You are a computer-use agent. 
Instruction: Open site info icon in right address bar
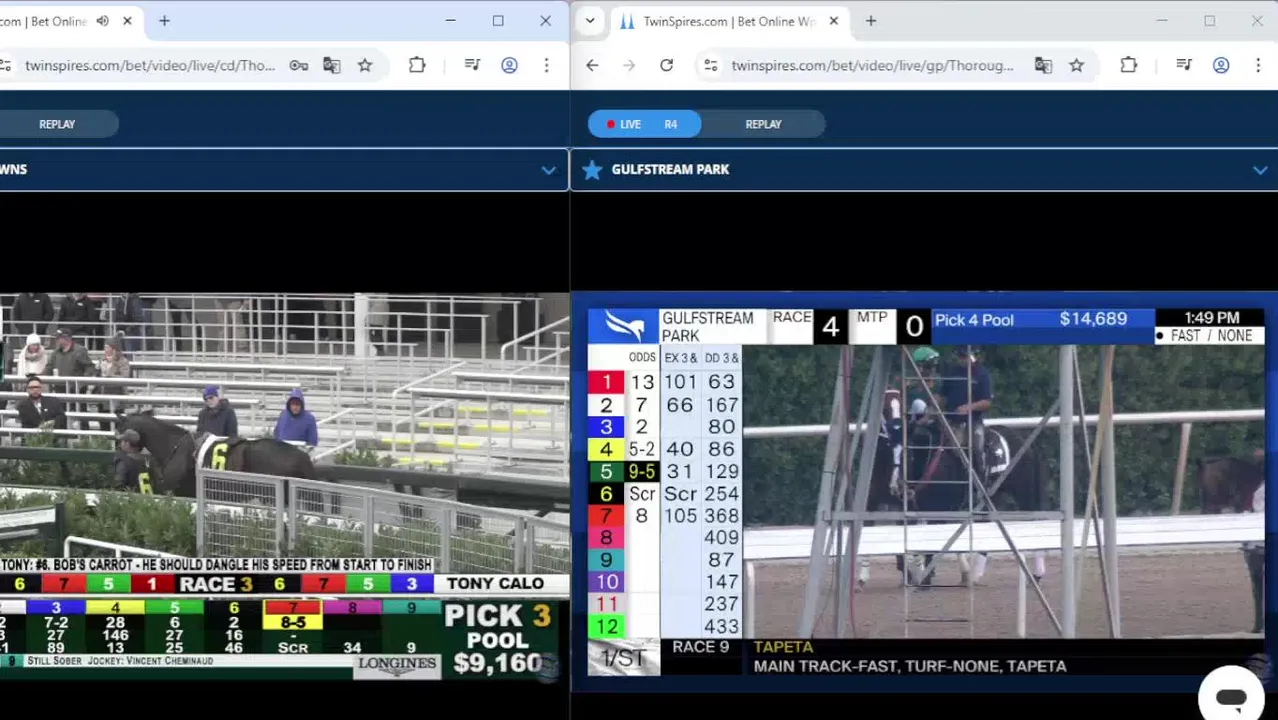[710, 65]
